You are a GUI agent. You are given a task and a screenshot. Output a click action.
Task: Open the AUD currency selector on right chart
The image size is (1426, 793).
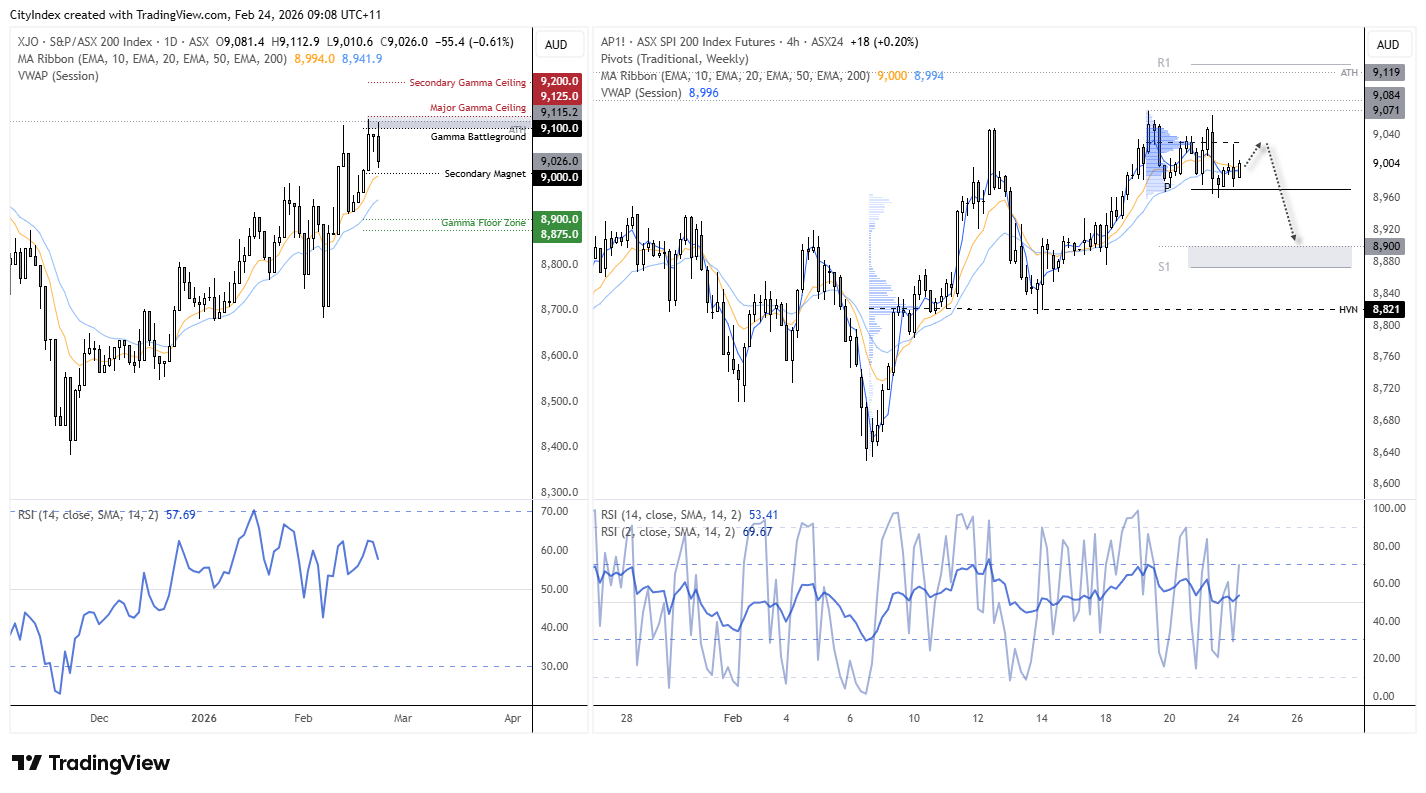coord(1388,44)
